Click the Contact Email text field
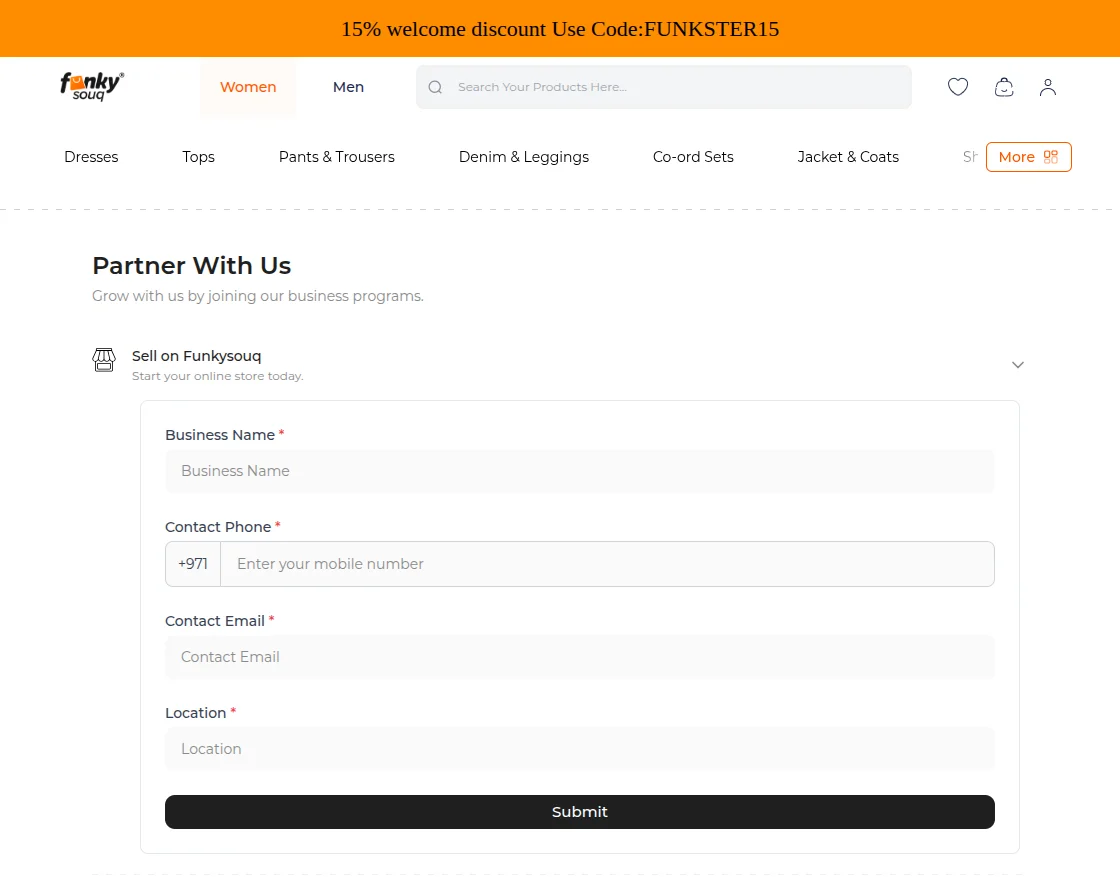The width and height of the screenshot is (1120, 880). coord(580,657)
